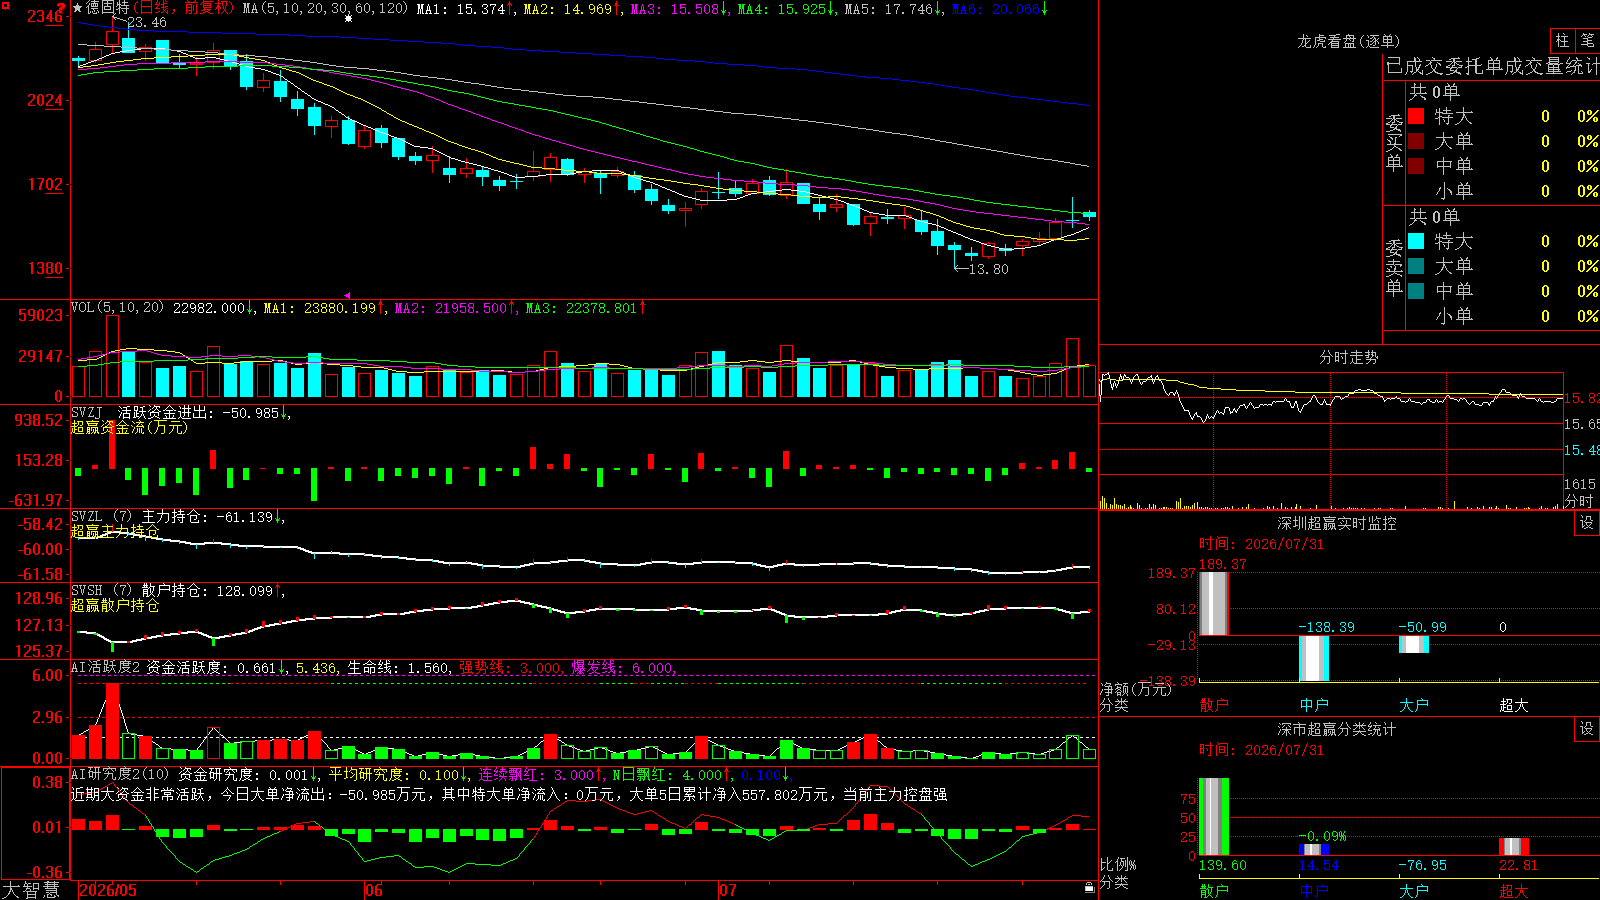Image resolution: width=1600 pixels, height=900 pixels.
Task: Click the green MA4: 15.925 value
Action: [786, 8]
